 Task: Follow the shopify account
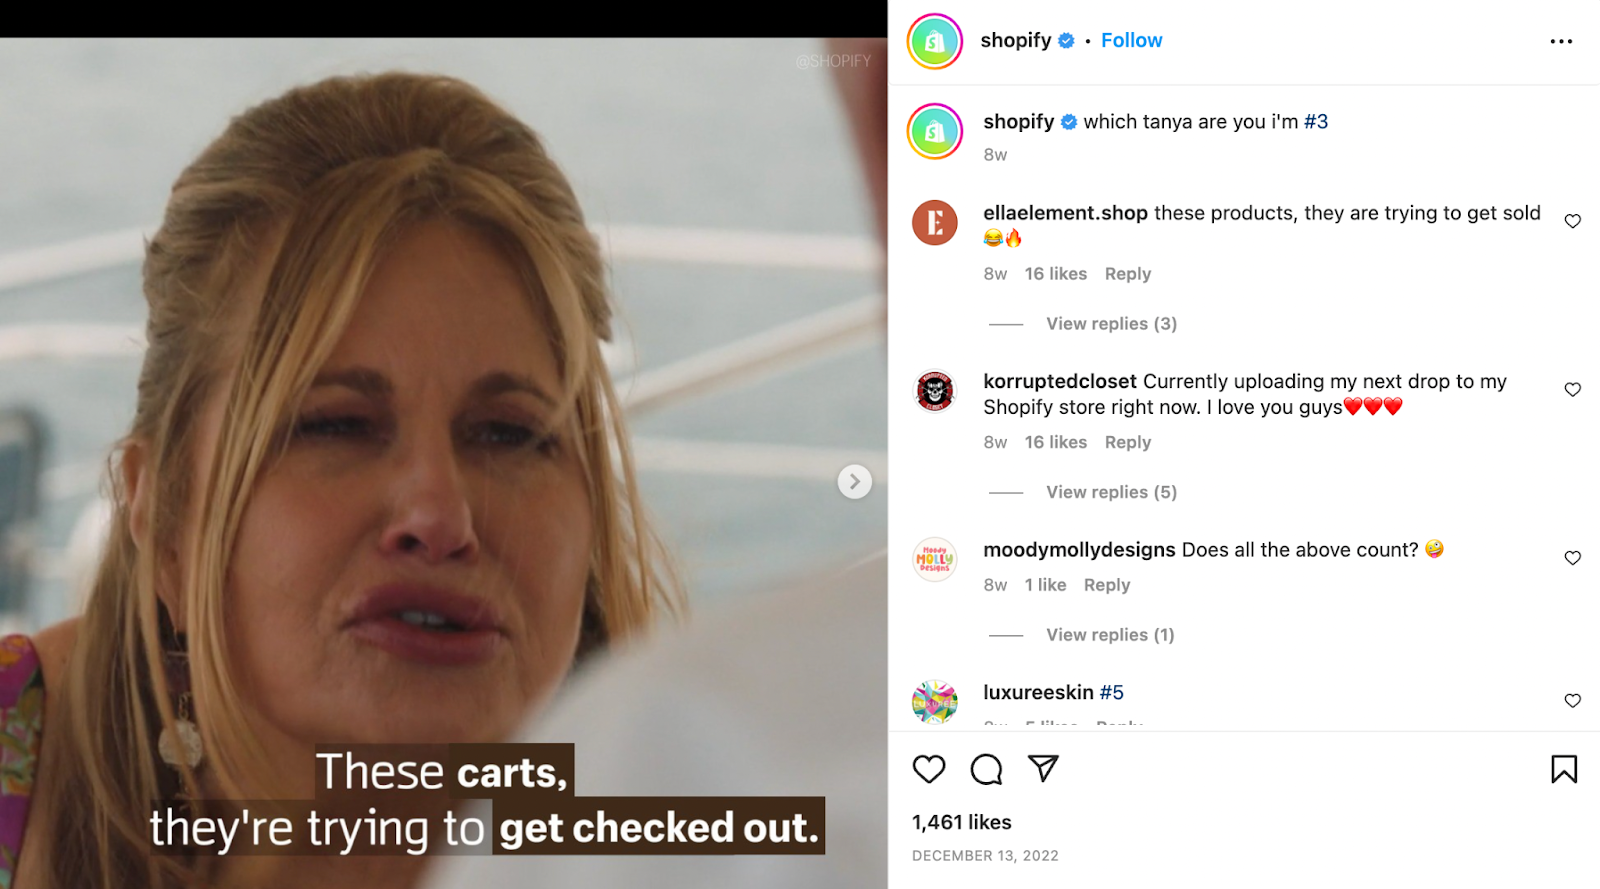pyautogui.click(x=1131, y=40)
